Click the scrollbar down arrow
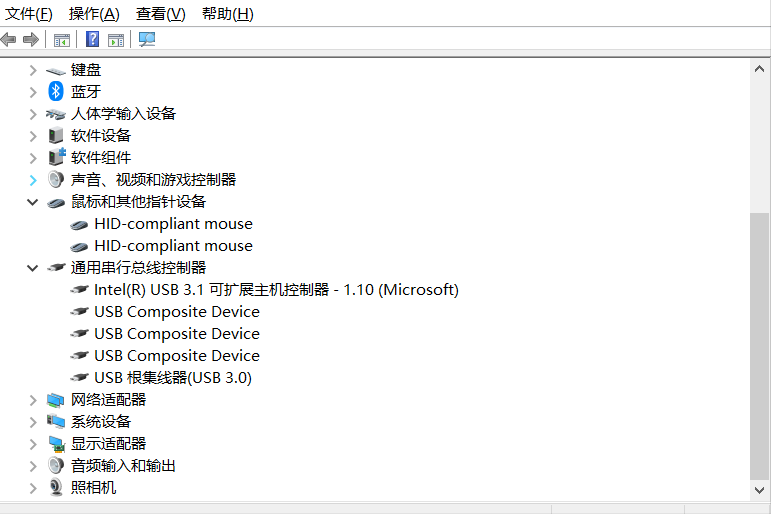 click(759, 490)
